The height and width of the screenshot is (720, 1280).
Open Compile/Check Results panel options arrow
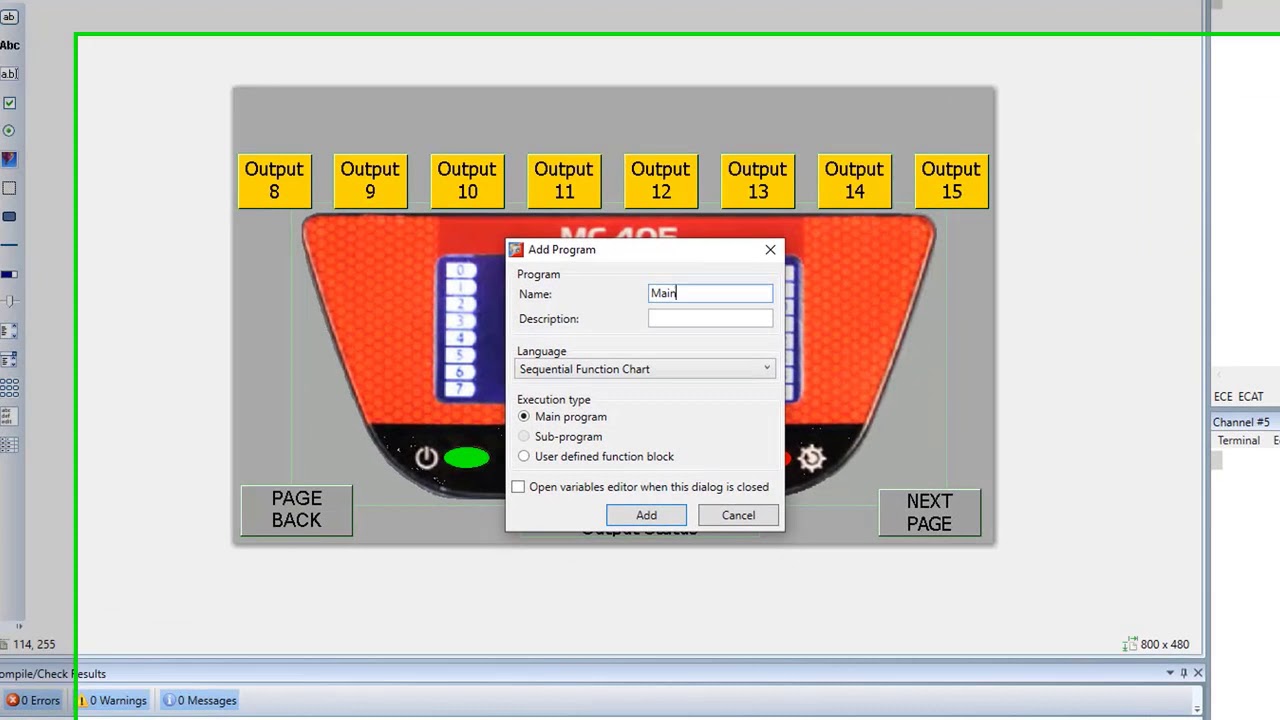pos(1170,673)
